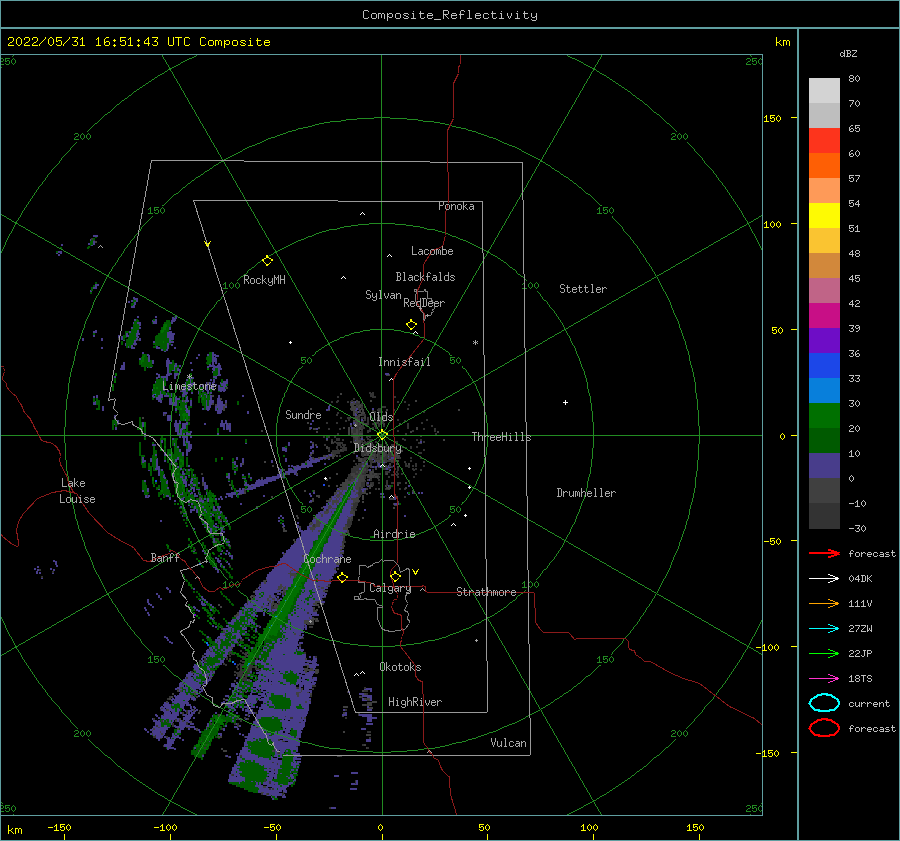
Task: Click the red forecast ellipse legend icon
Action: click(x=824, y=728)
